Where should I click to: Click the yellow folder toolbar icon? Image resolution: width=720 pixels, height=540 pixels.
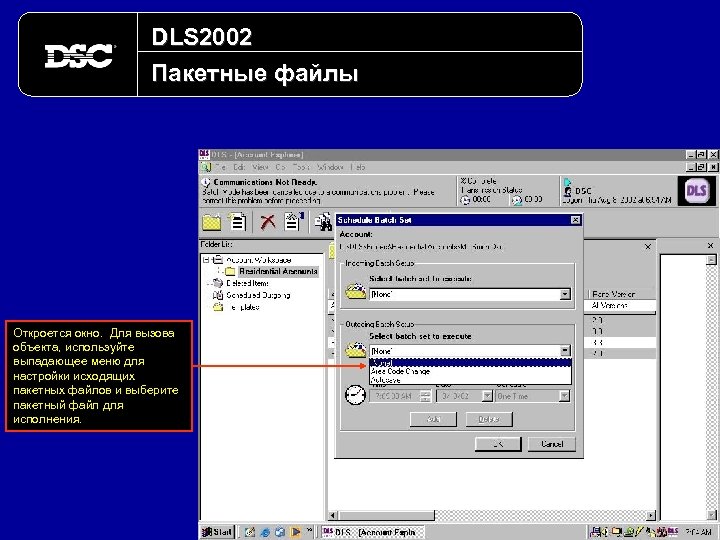[212, 222]
